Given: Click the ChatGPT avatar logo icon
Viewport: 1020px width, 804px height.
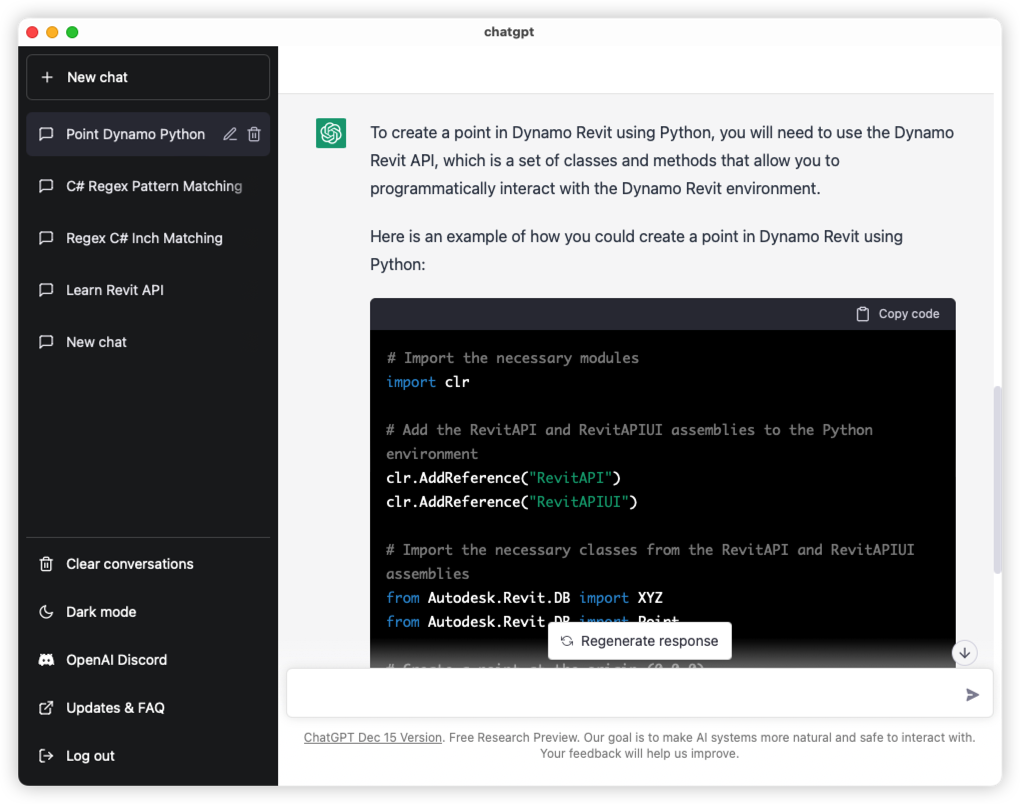Looking at the screenshot, I should coord(331,133).
